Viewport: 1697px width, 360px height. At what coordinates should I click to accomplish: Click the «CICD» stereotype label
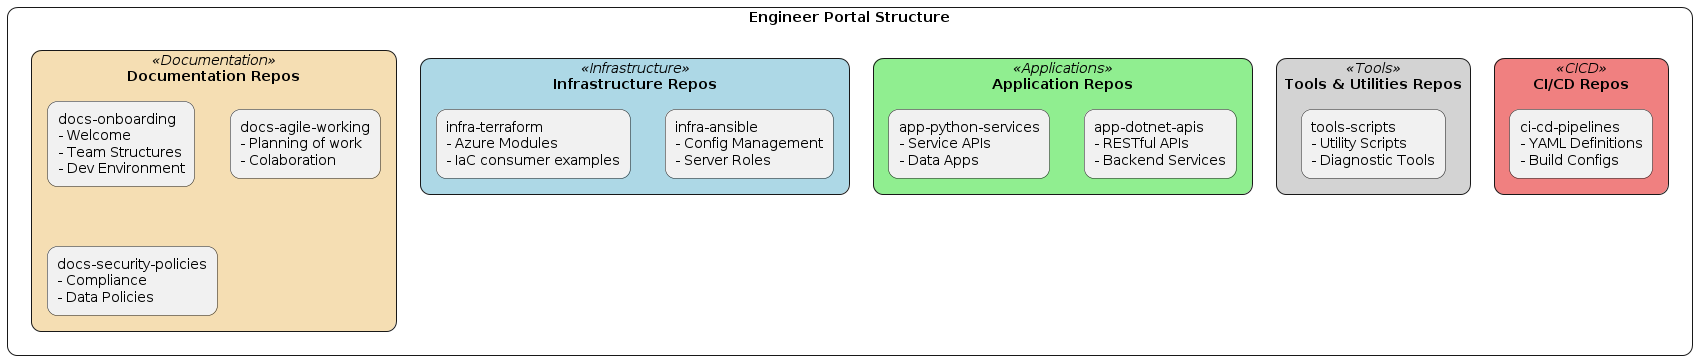[x=1581, y=68]
